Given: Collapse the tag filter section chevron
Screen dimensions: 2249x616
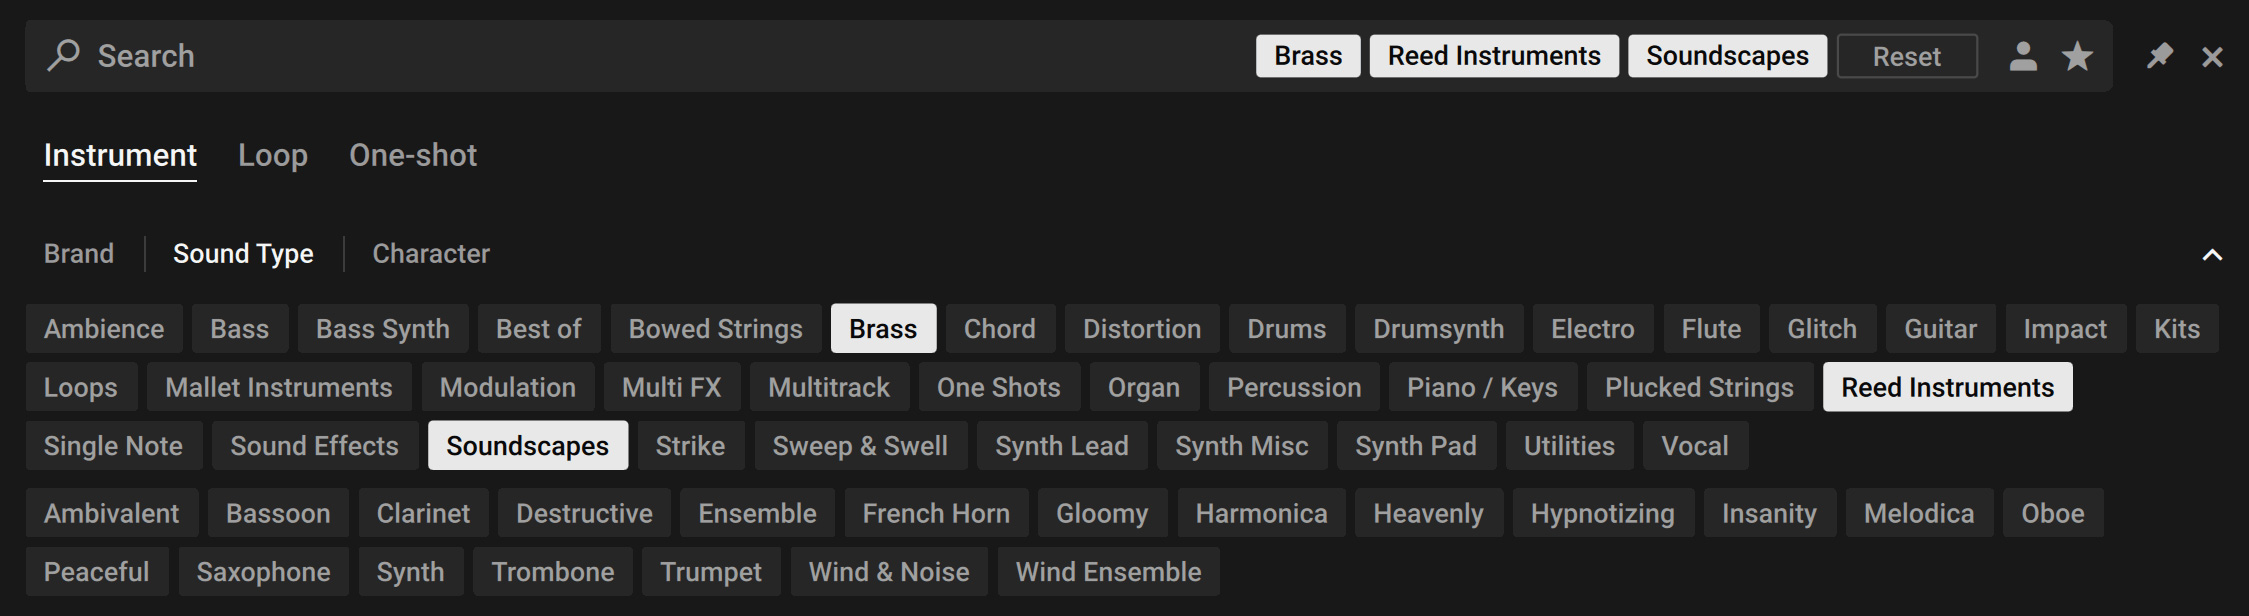Looking at the screenshot, I should pyautogui.click(x=2212, y=255).
